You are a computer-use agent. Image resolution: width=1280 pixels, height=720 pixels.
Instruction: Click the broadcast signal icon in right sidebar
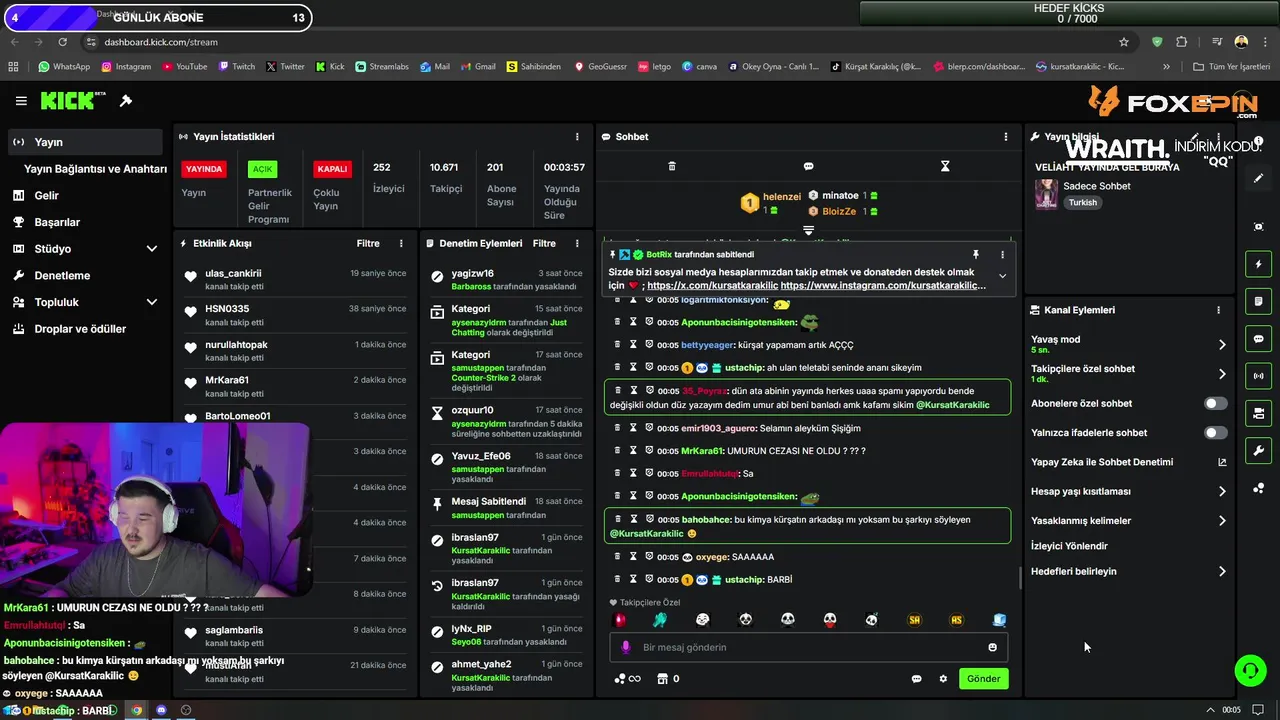pos(1259,376)
